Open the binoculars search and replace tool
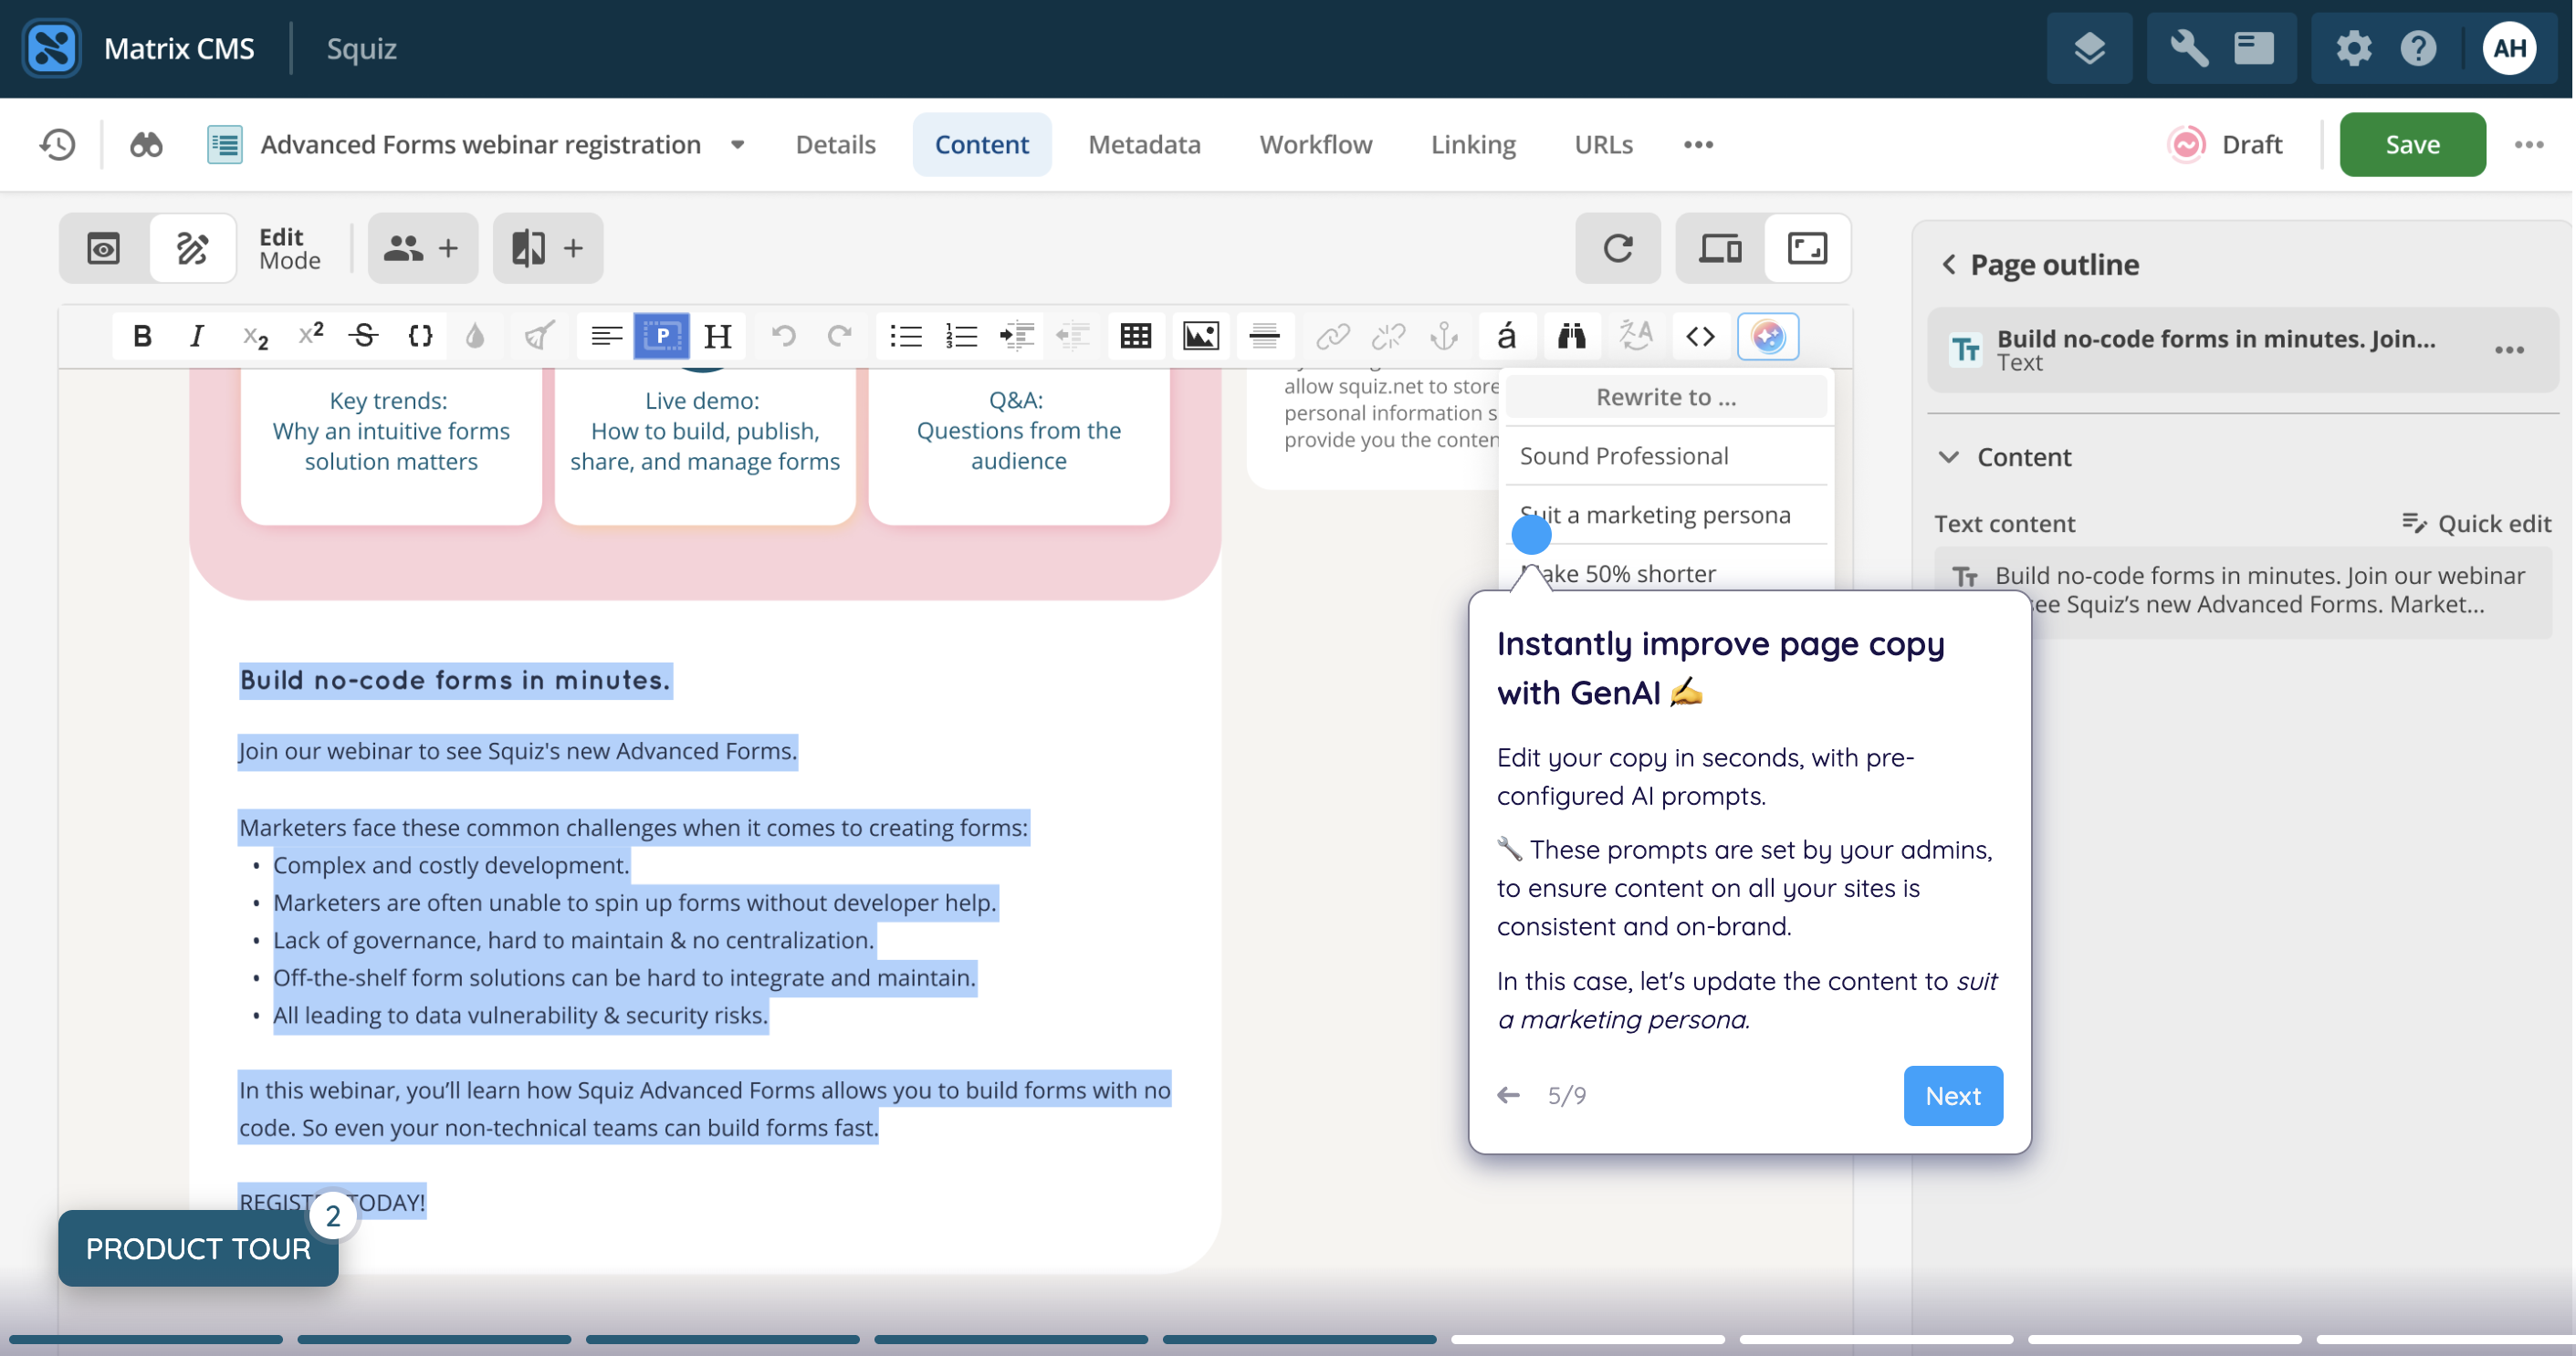 1571,336
